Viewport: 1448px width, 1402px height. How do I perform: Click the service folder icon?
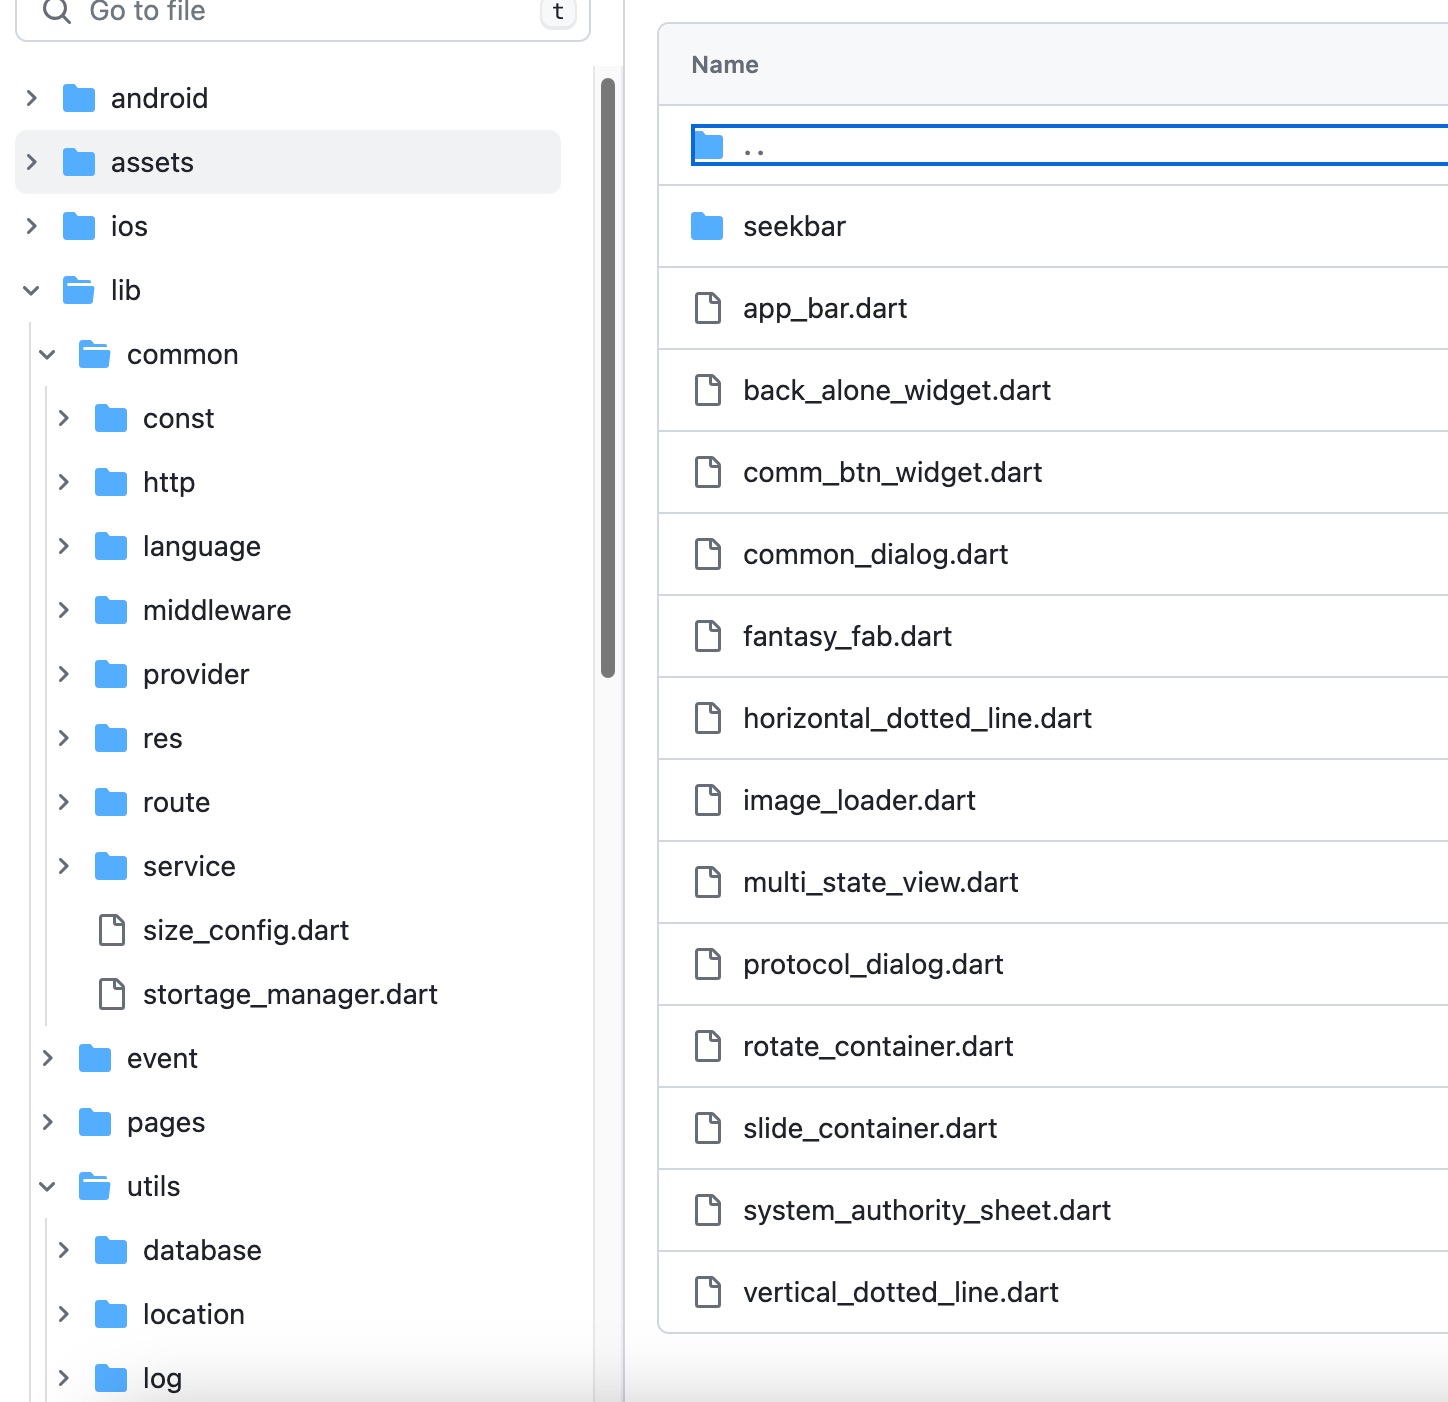coord(111,866)
